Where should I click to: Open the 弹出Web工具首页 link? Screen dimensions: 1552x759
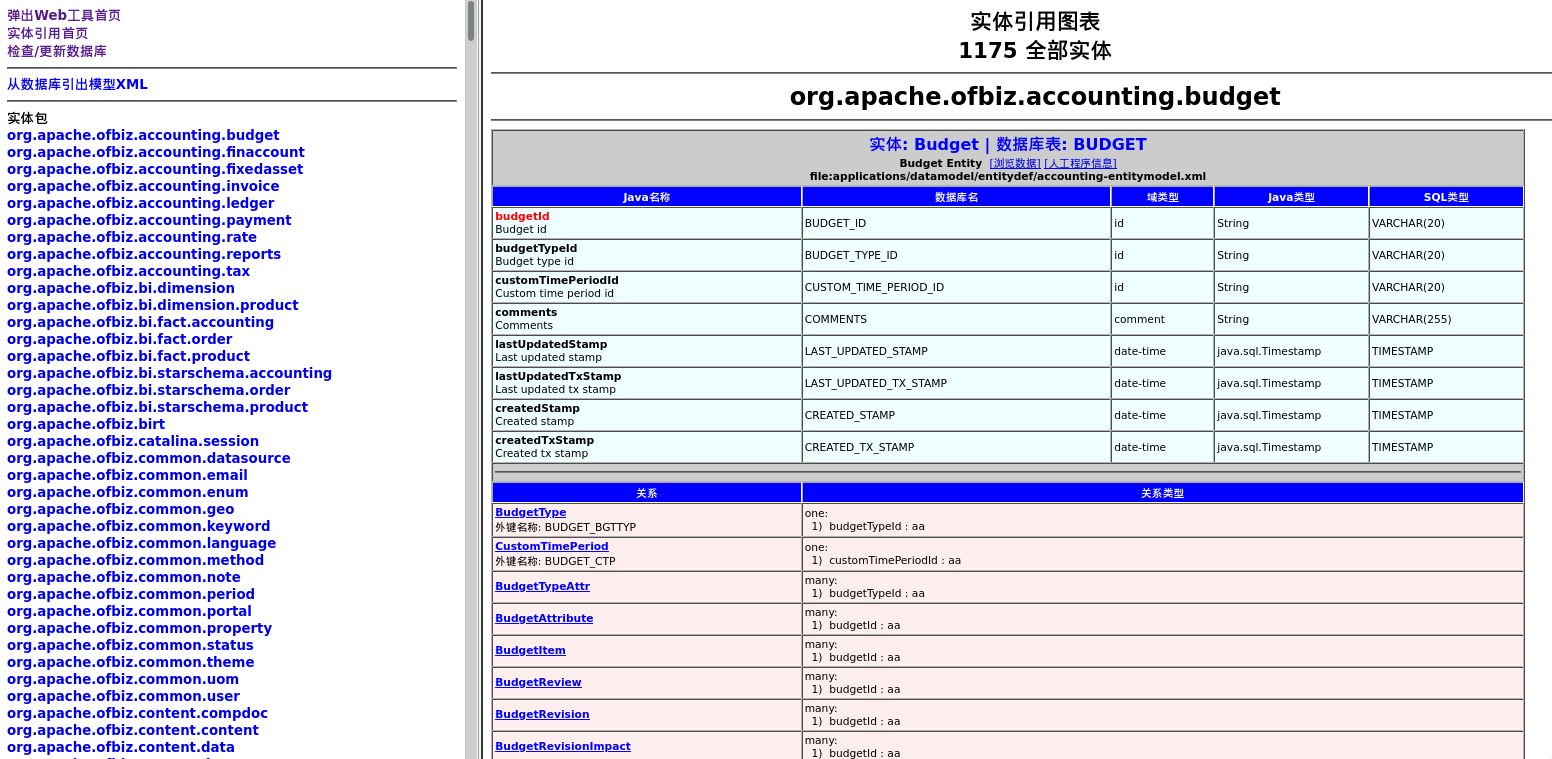coord(64,16)
